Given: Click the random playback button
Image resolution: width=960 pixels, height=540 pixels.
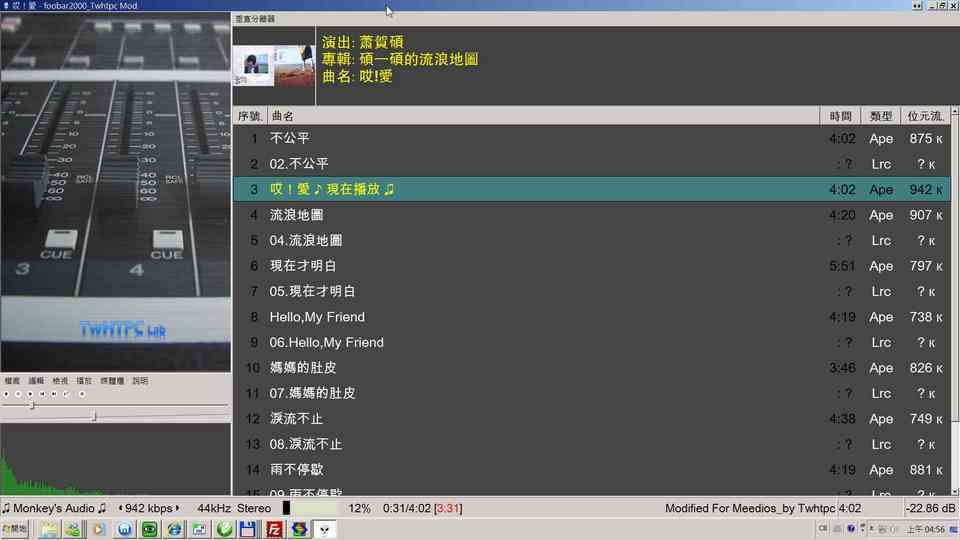Looking at the screenshot, I should pos(66,394).
